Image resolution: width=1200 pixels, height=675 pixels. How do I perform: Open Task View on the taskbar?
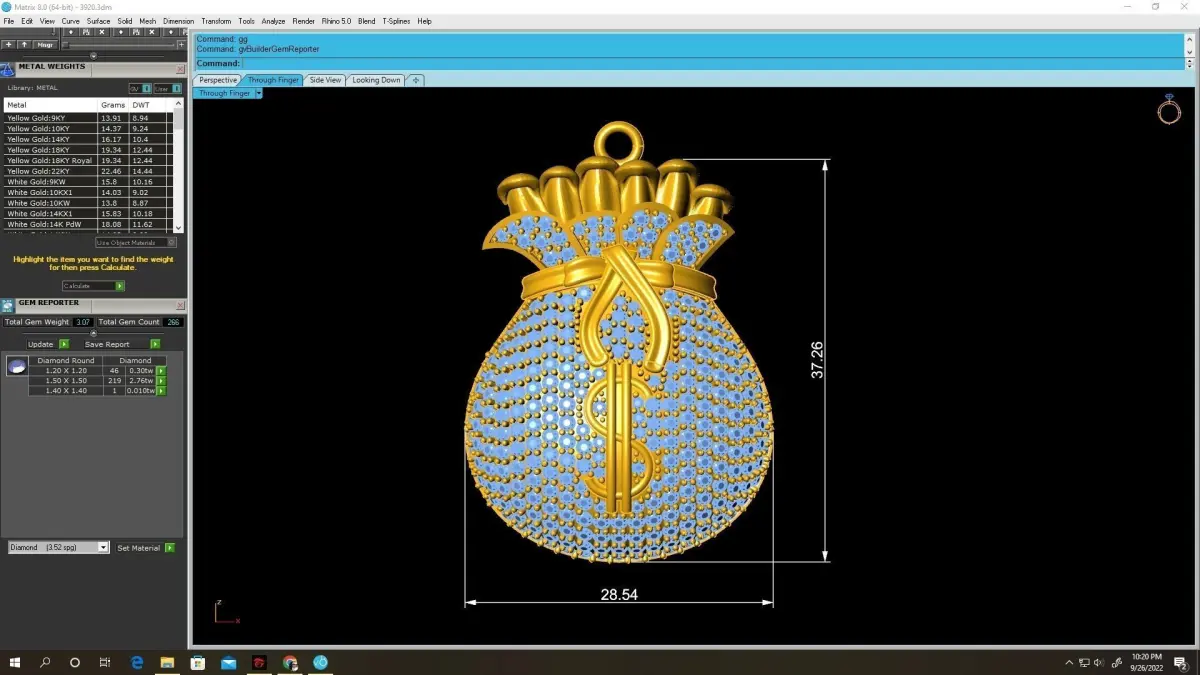click(x=105, y=662)
